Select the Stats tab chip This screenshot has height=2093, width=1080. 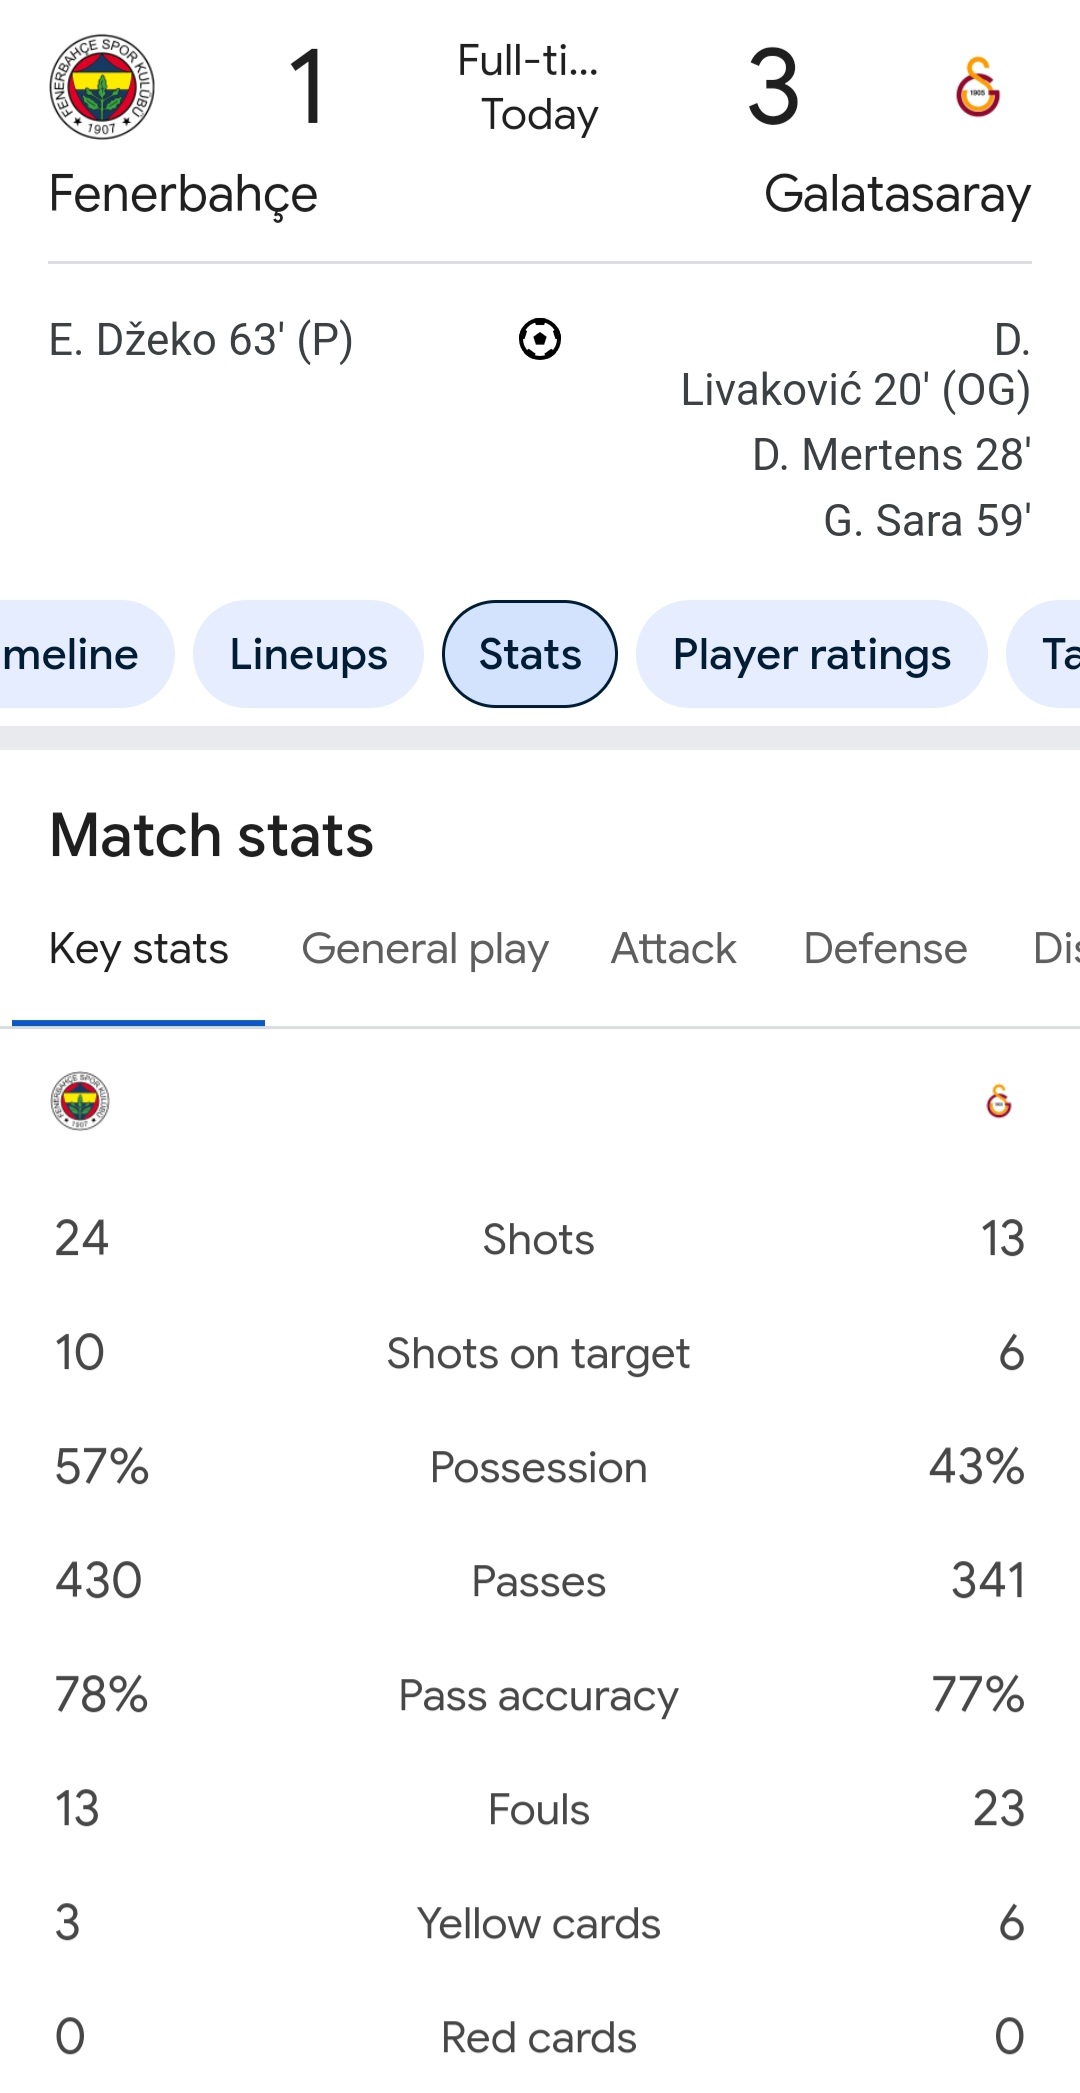(x=530, y=654)
